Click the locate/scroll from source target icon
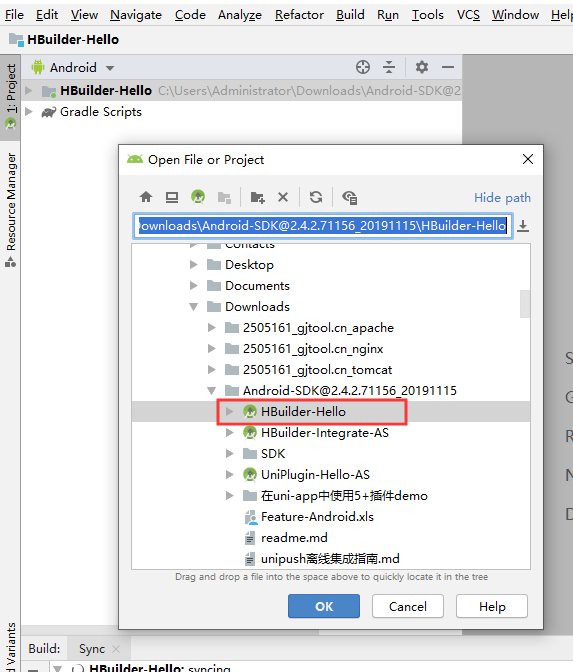This screenshot has width=573, height=672. coord(363,67)
